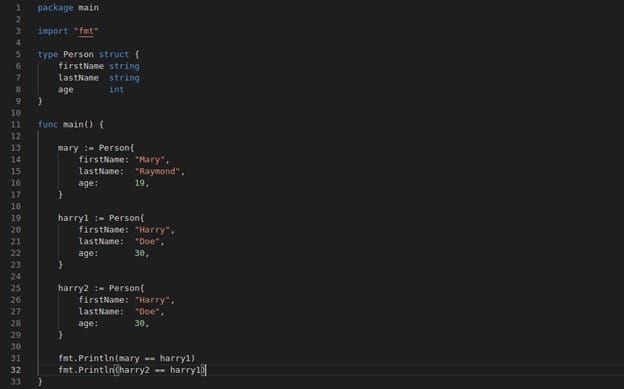Click line number 5 in the gutter
This screenshot has height=389, width=624.
click(x=18, y=54)
